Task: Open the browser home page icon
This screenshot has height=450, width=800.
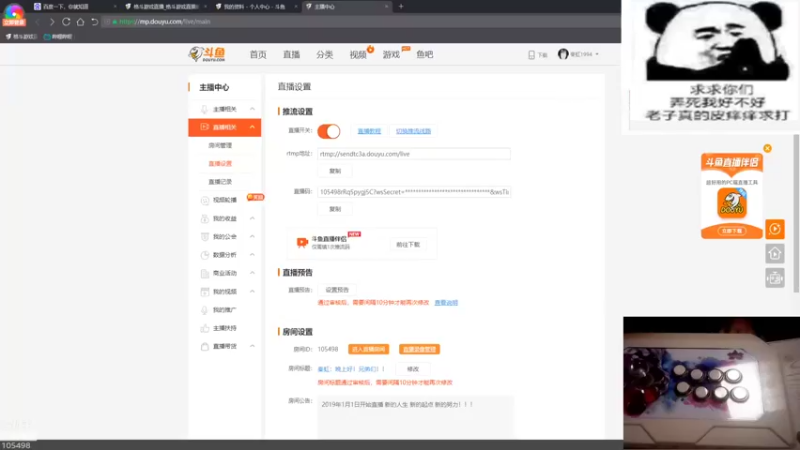Action: click(80, 22)
